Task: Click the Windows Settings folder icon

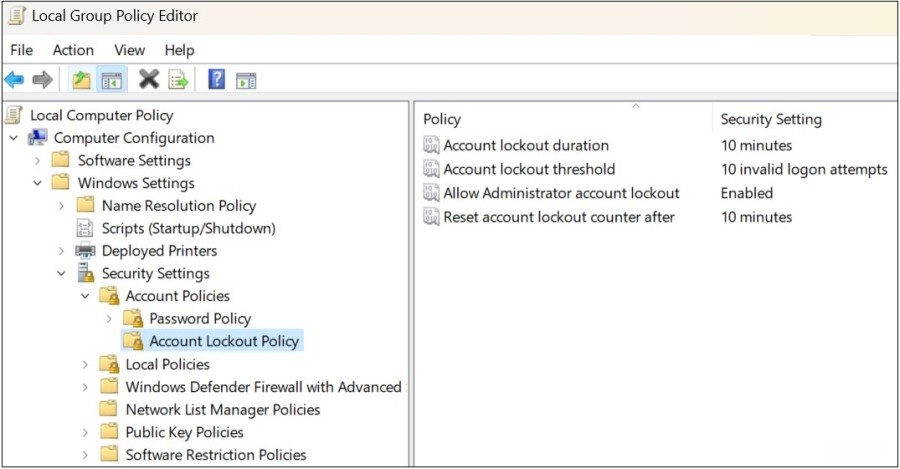Action: pyautogui.click(x=61, y=183)
